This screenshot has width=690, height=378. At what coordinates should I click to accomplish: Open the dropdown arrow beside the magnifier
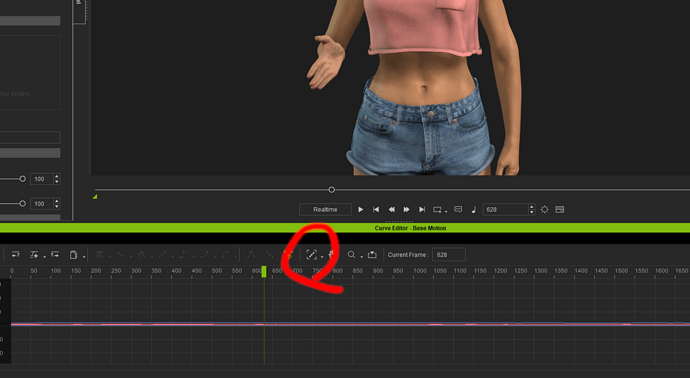click(361, 257)
